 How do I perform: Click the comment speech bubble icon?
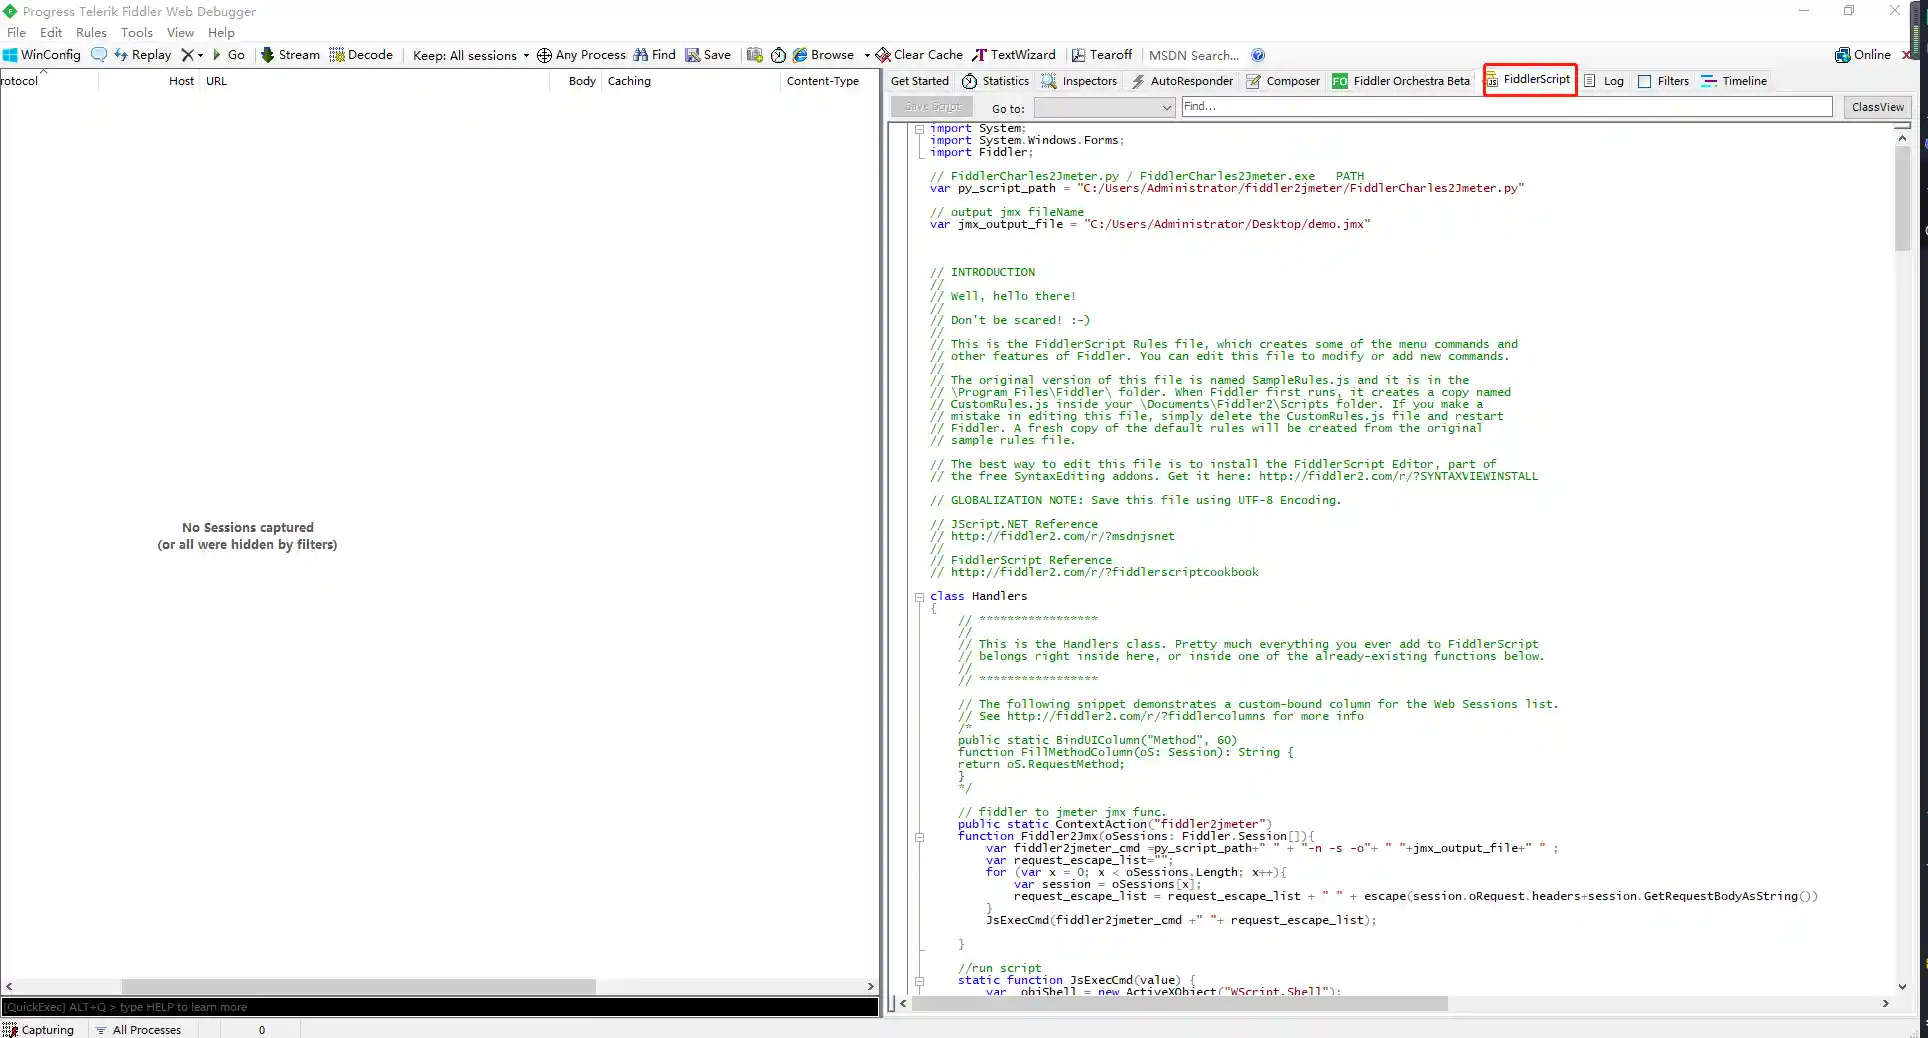click(99, 55)
